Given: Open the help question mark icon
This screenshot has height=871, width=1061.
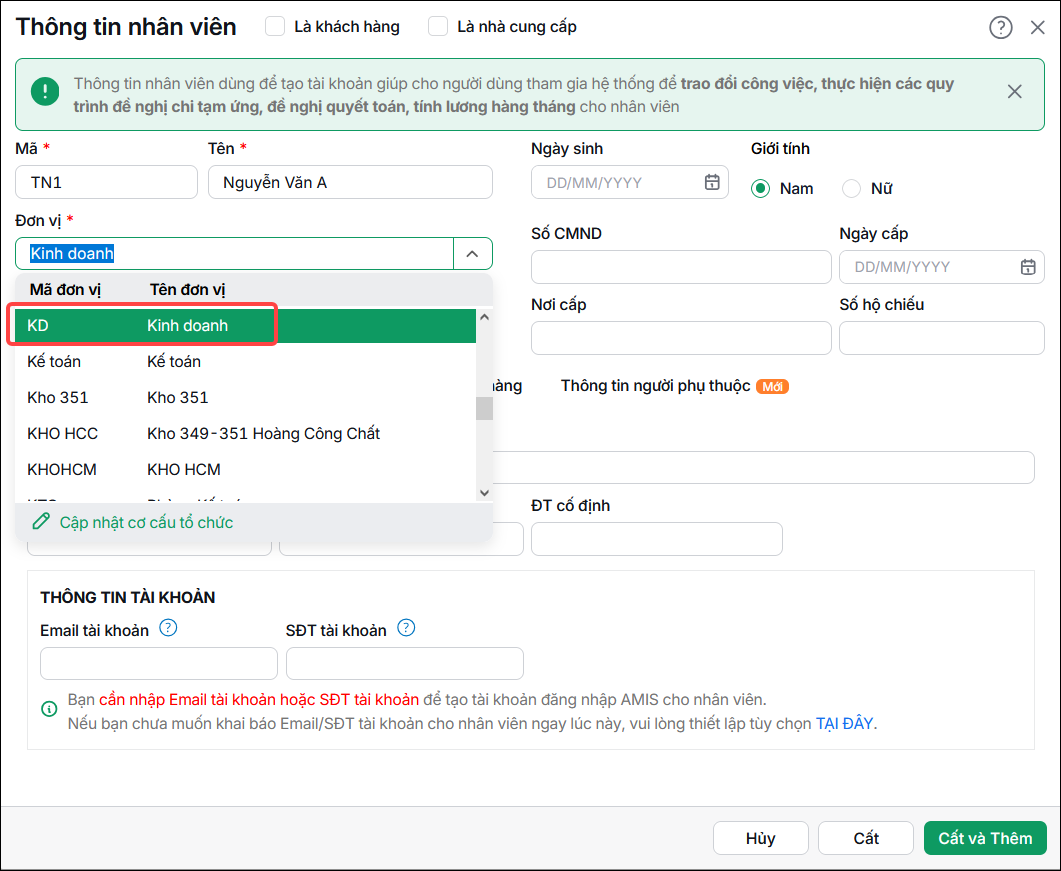Looking at the screenshot, I should 1000,28.
